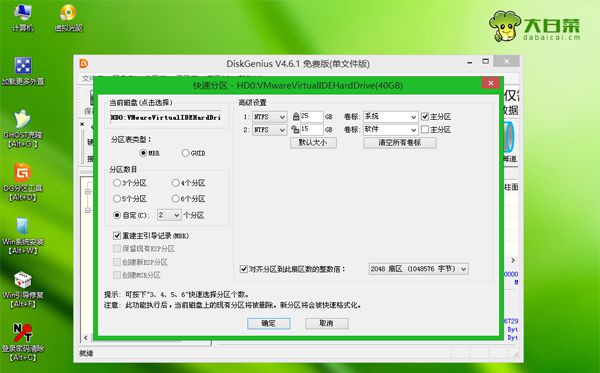Launch login password clear (Alt+C) icon
Image resolution: width=600 pixels, height=373 pixels.
click(x=23, y=342)
